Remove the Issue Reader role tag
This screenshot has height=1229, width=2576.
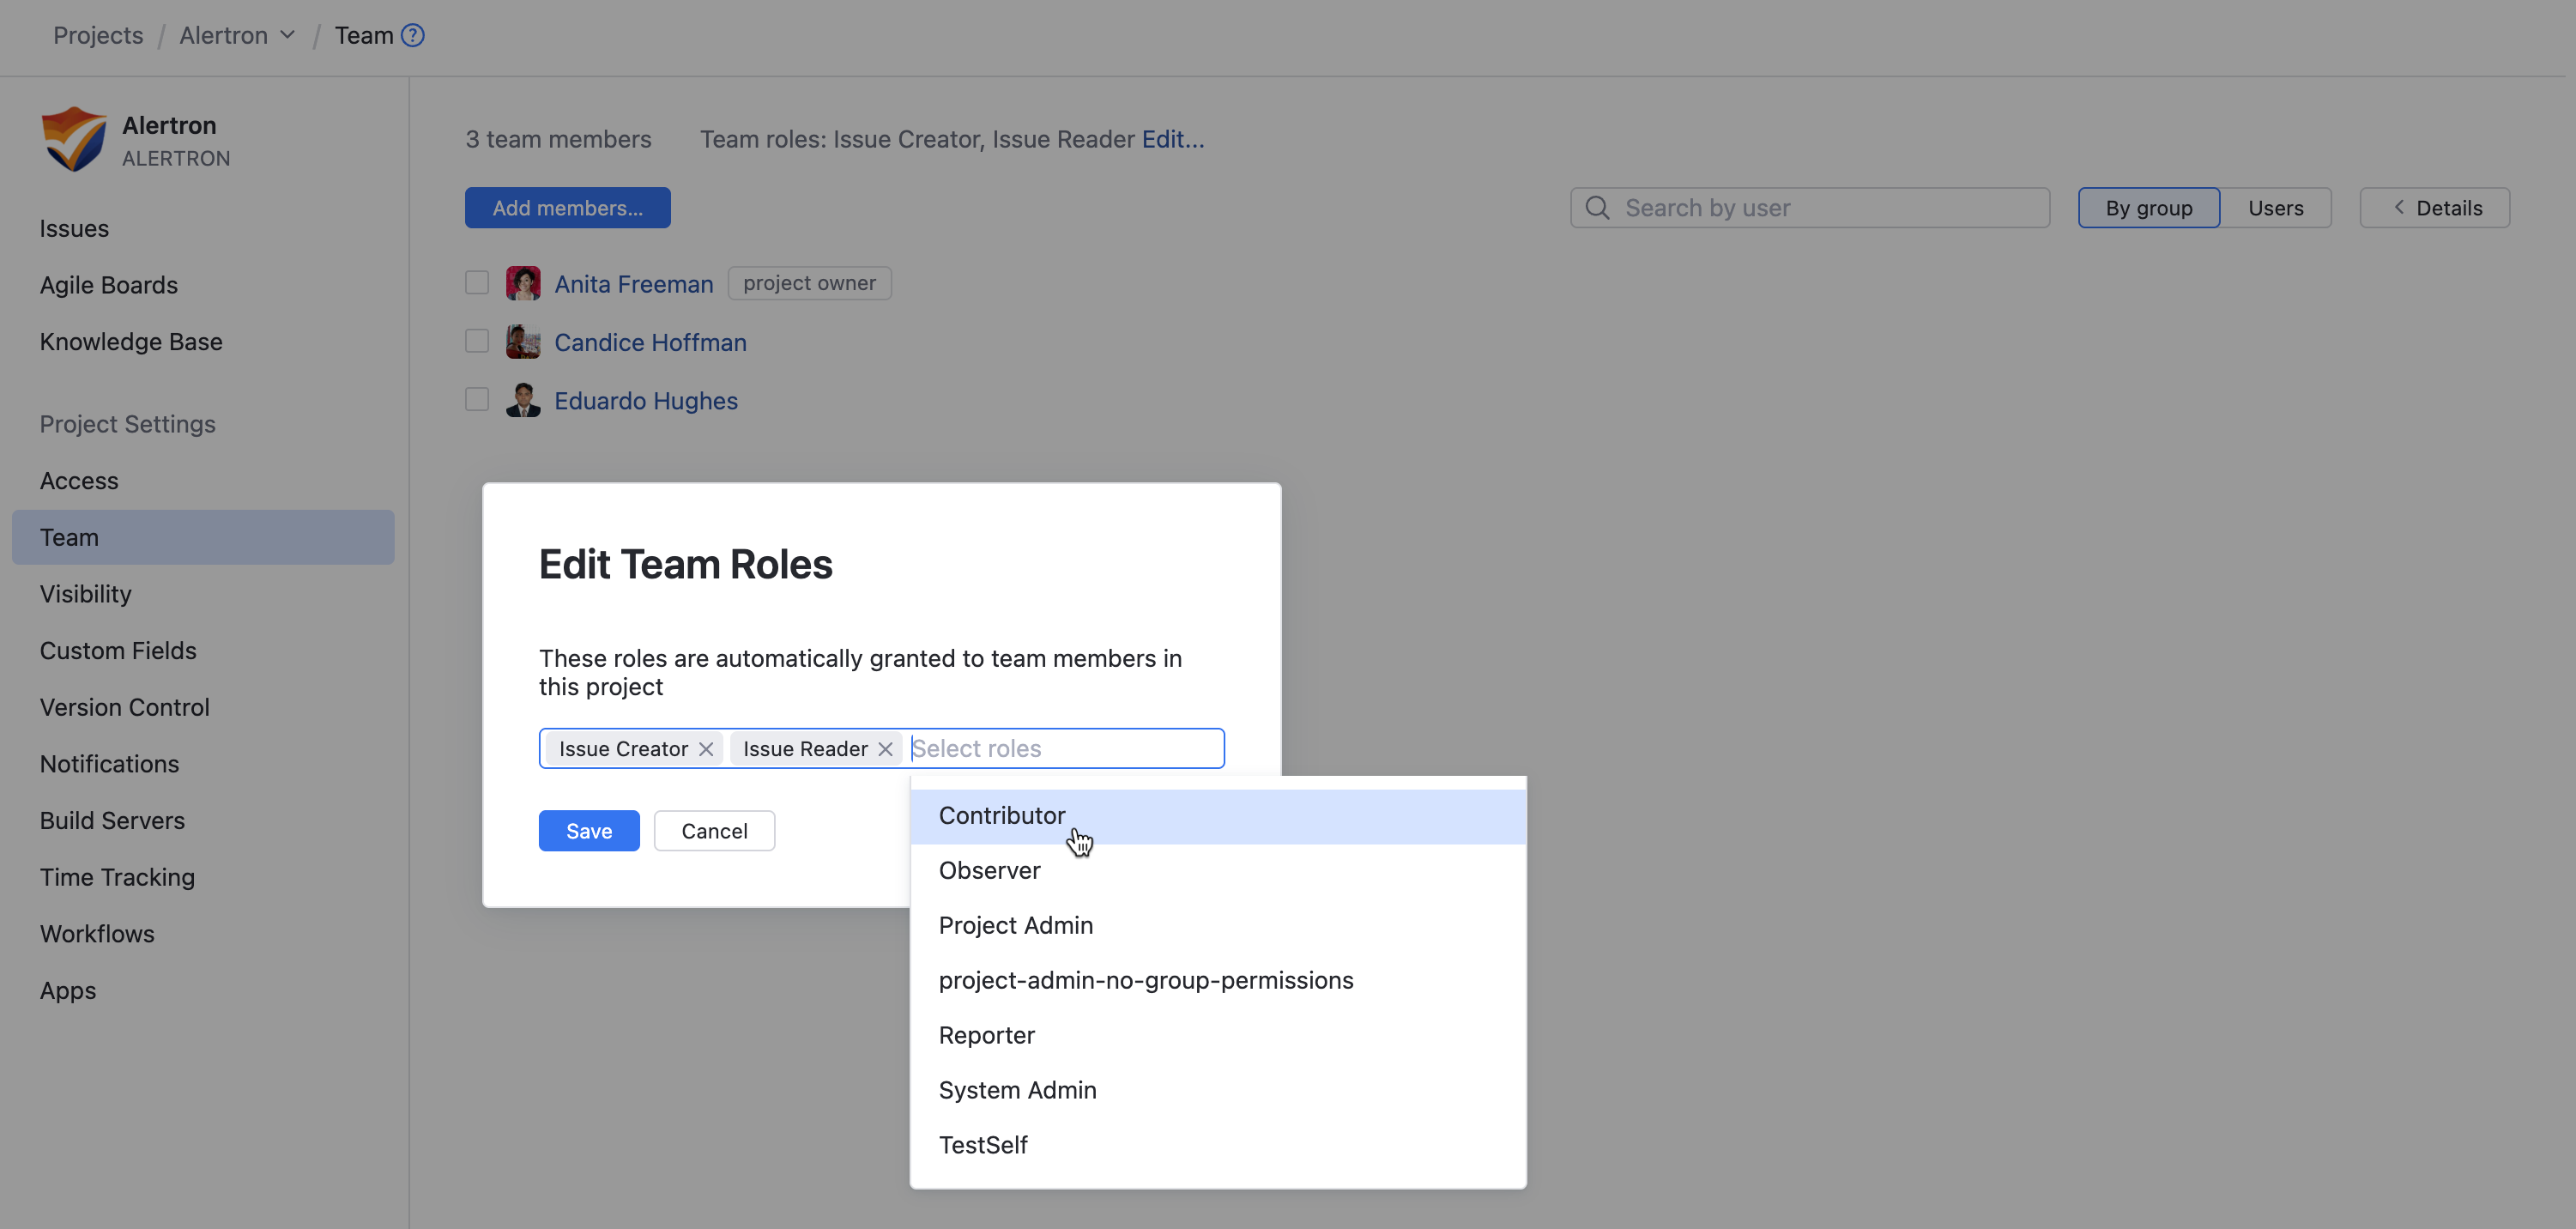click(885, 749)
